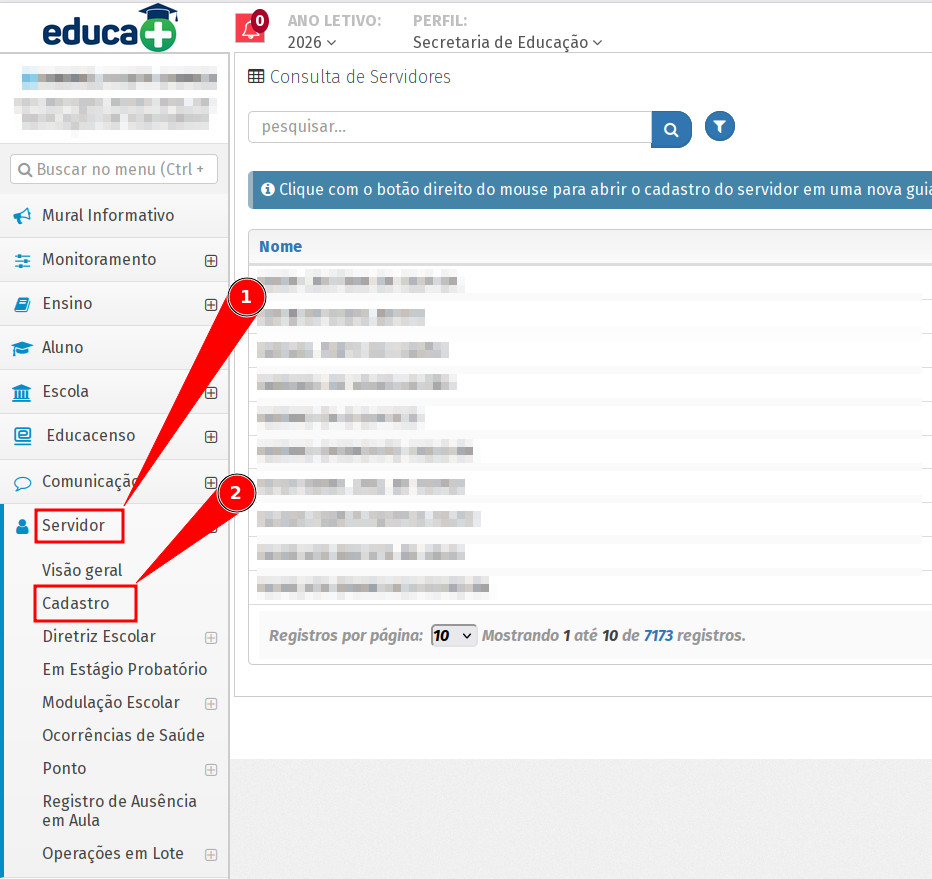Screen dimensions: 932x879
Task: Expand the Monitoramento menu plus
Action: point(211,261)
